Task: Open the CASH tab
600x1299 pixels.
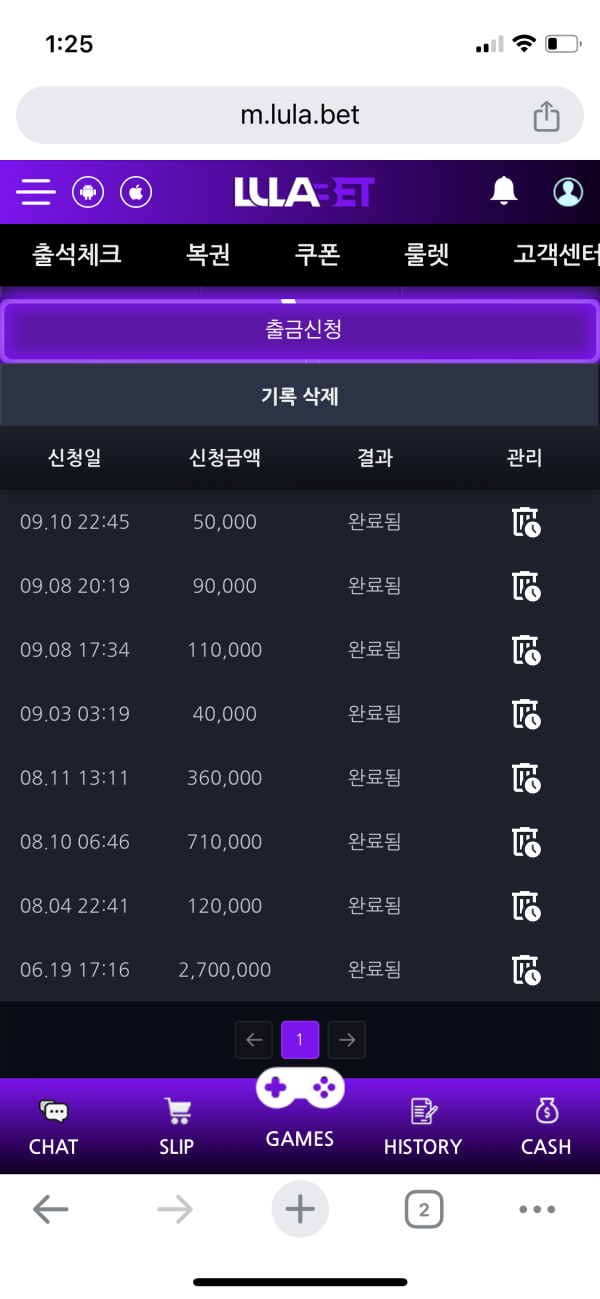Action: point(546,1128)
